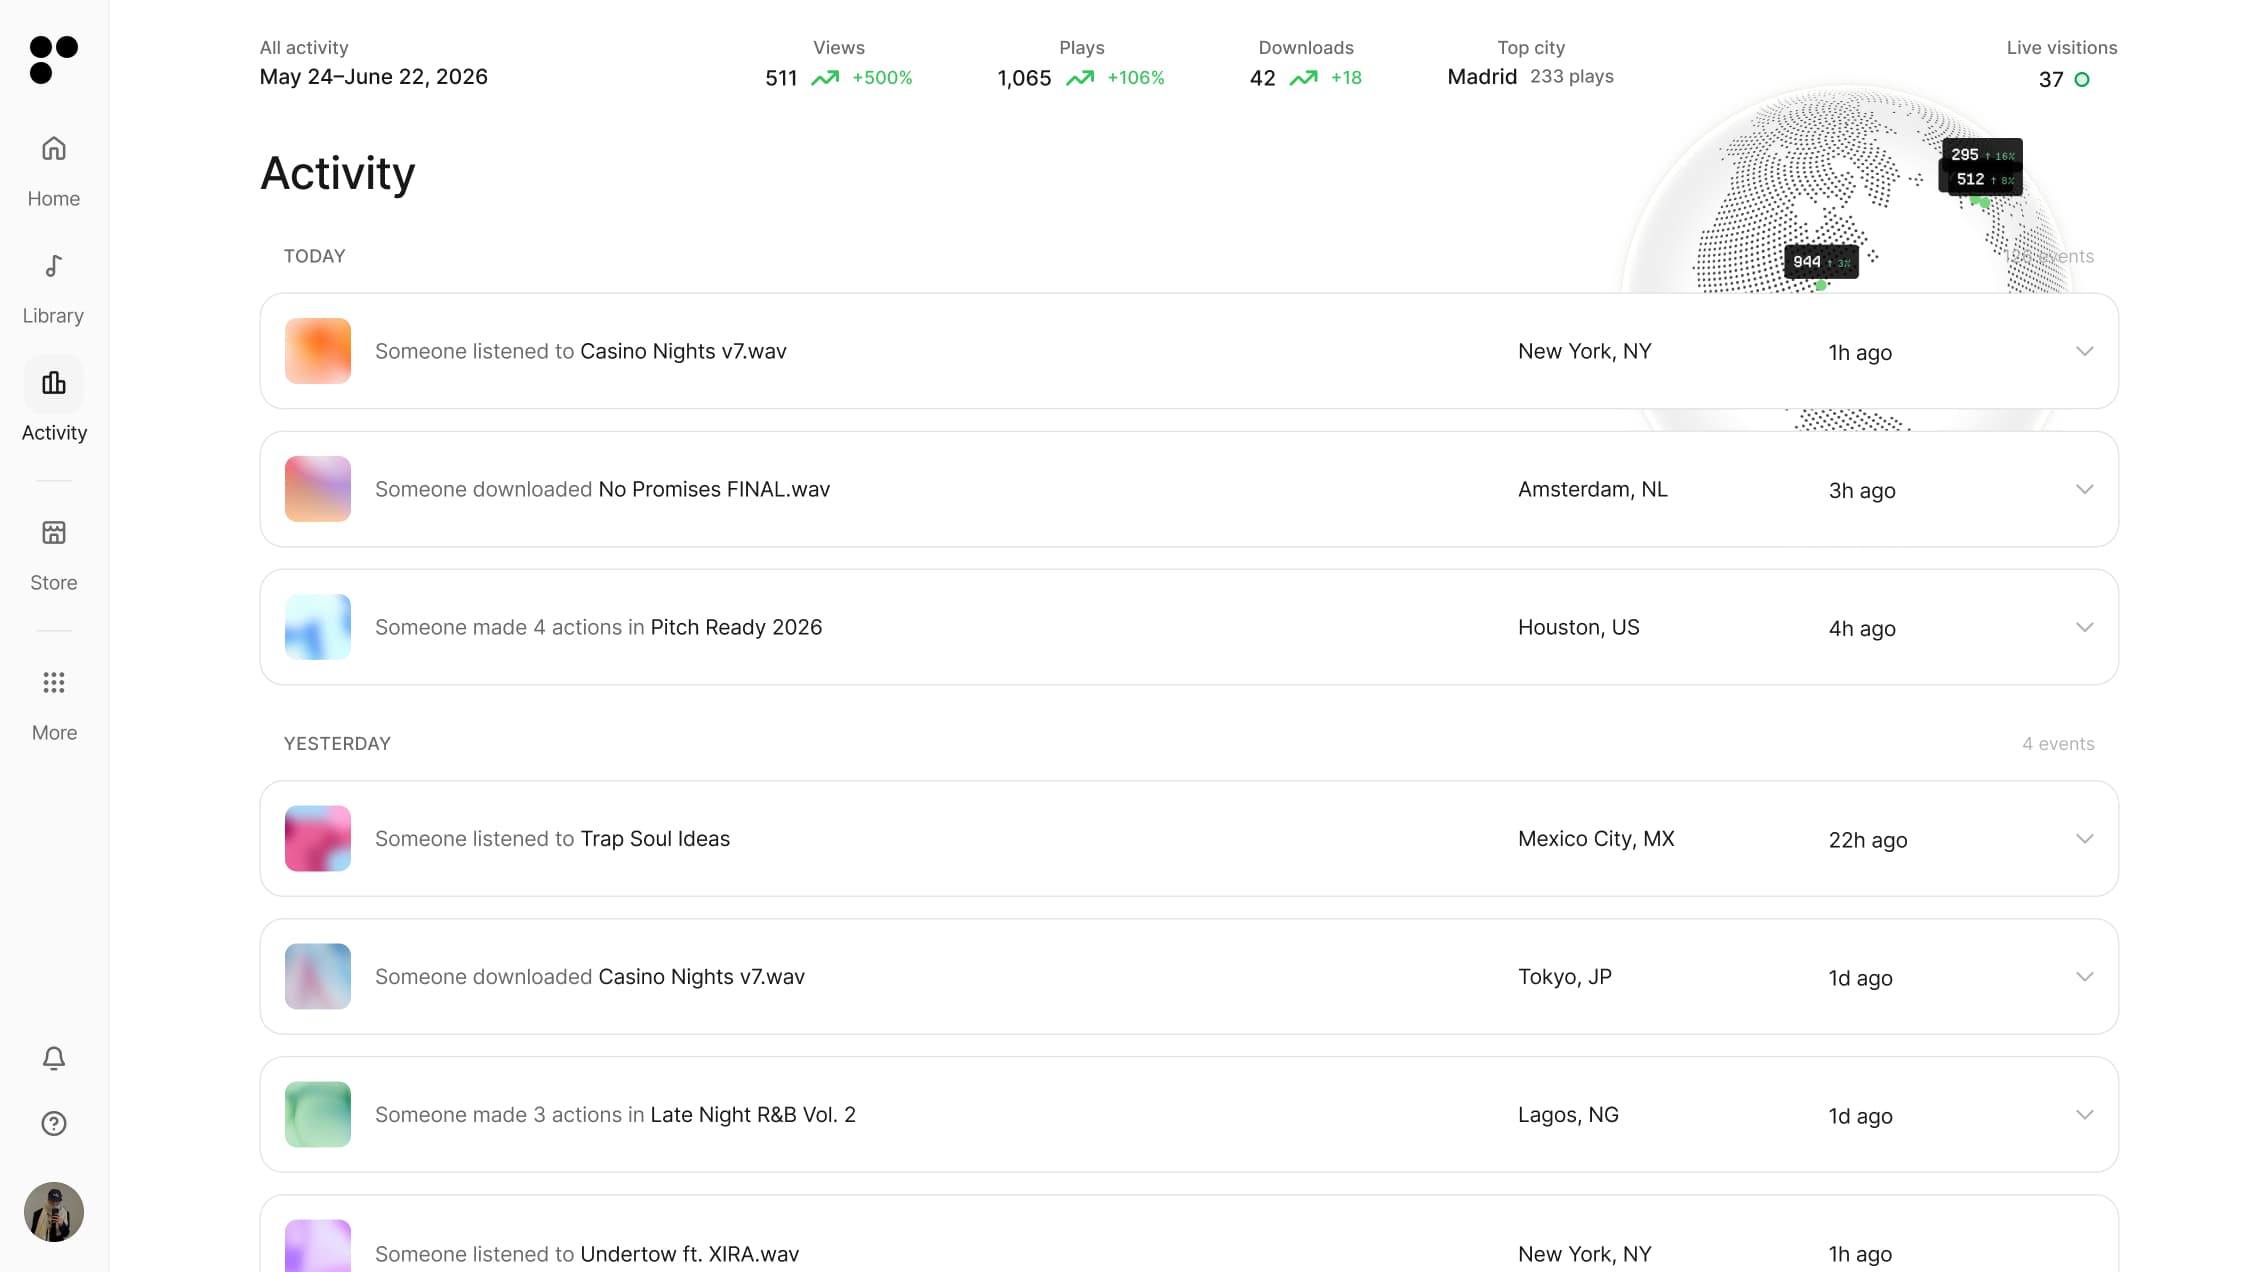Click the May 24–June 22, 2026 date range
This screenshot has height=1272, width=2268.
(373, 76)
